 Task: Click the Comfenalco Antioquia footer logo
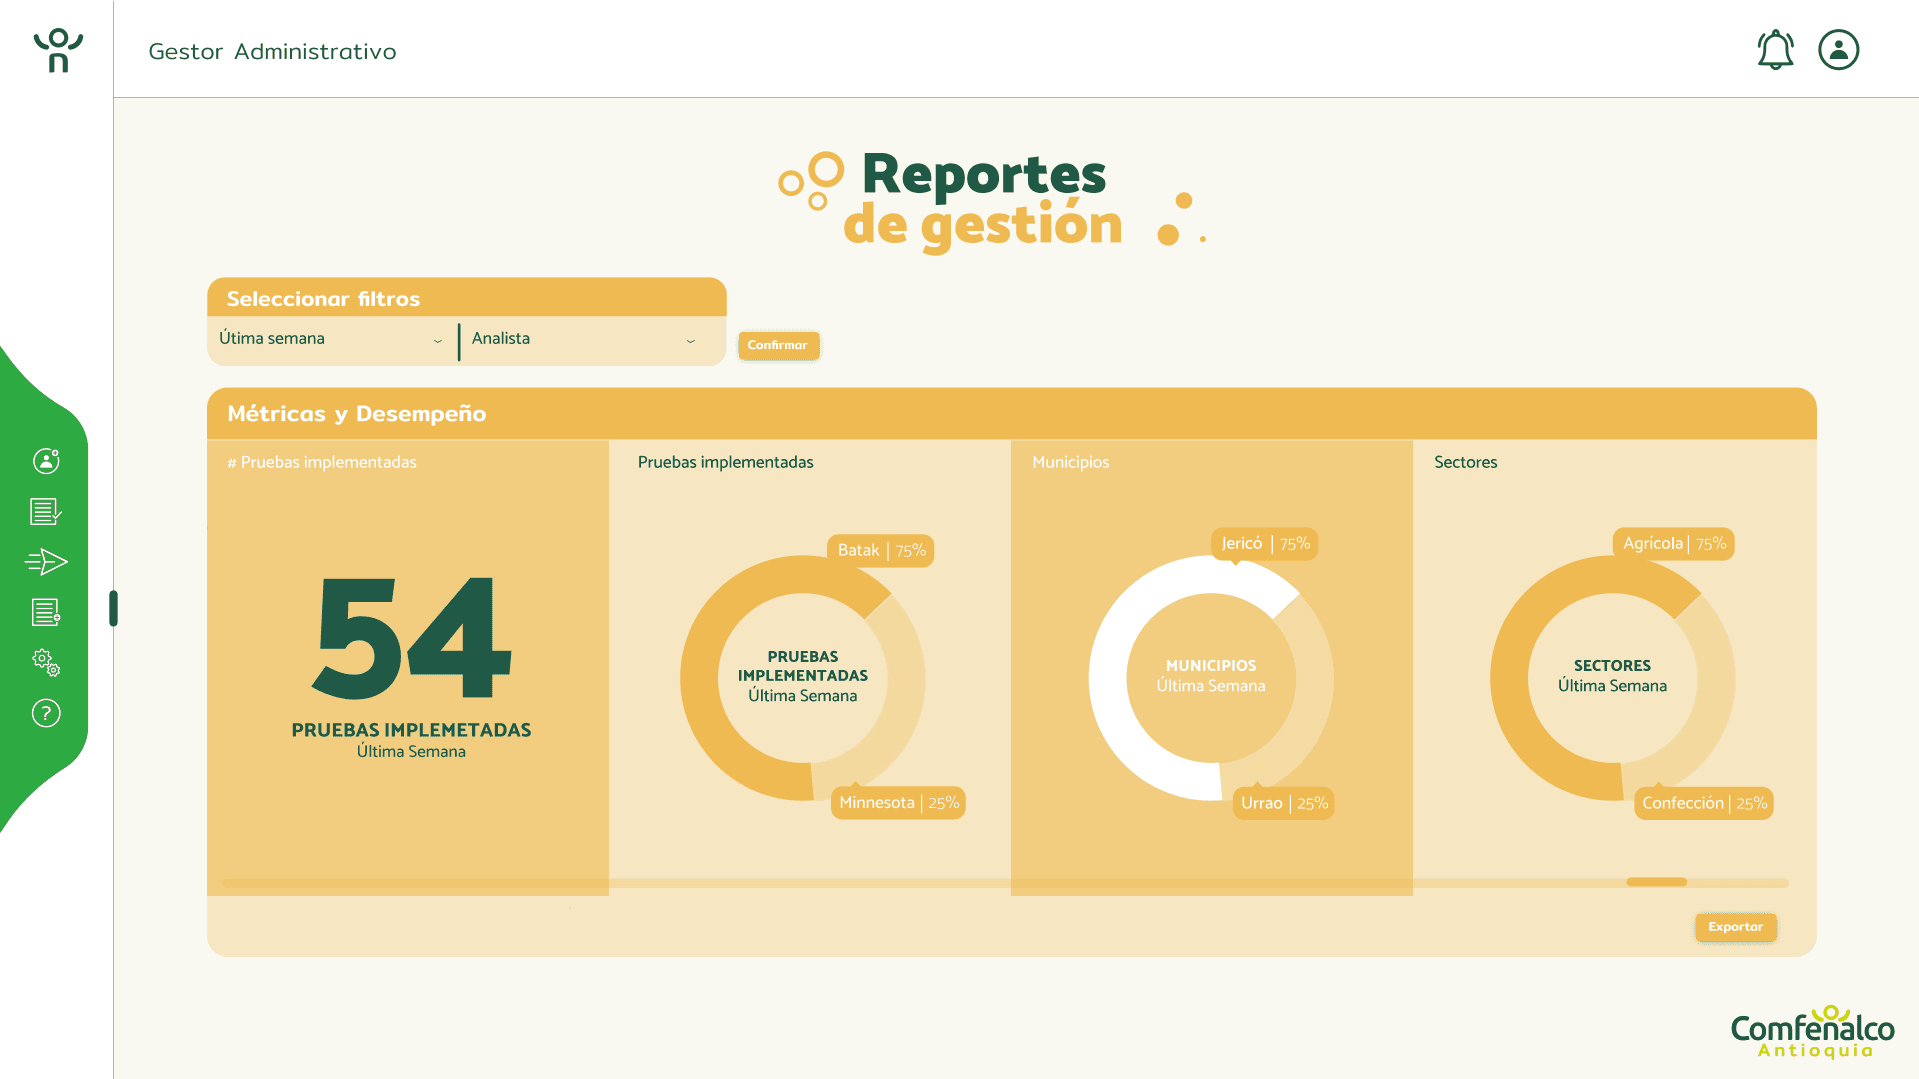(x=1812, y=1031)
